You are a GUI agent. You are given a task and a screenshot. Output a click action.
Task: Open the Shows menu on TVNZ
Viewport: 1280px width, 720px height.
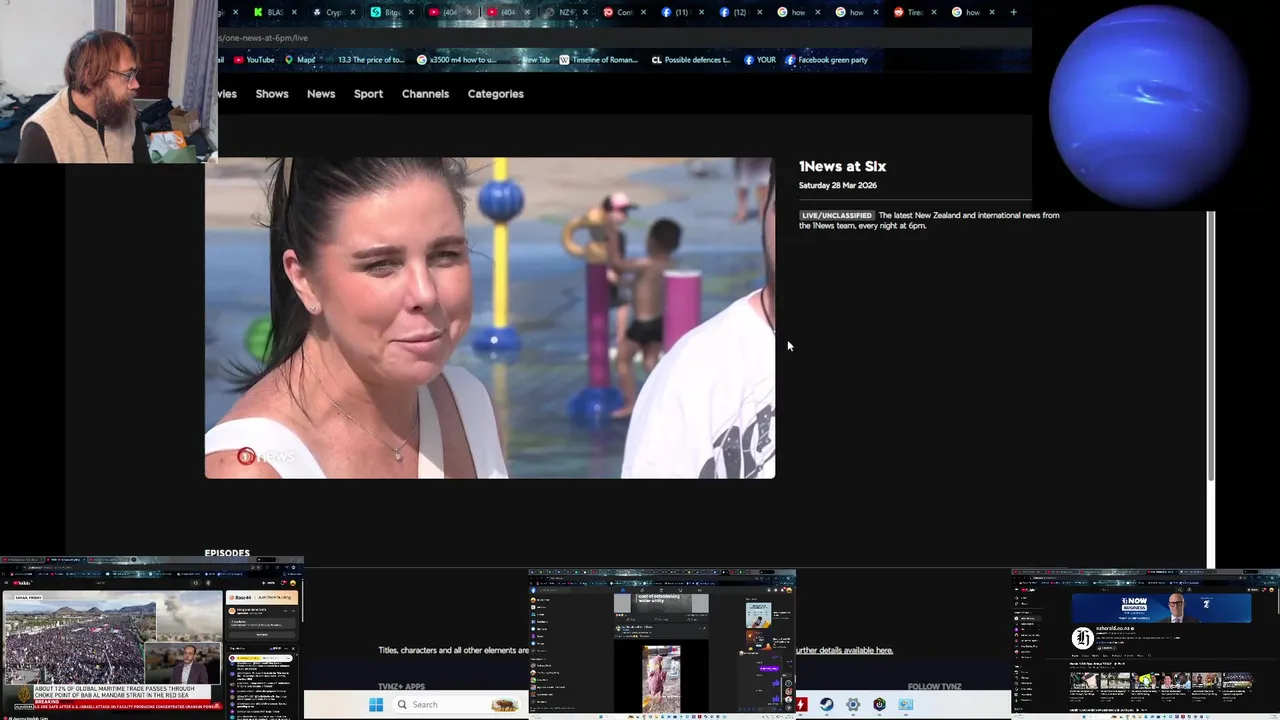(272, 94)
